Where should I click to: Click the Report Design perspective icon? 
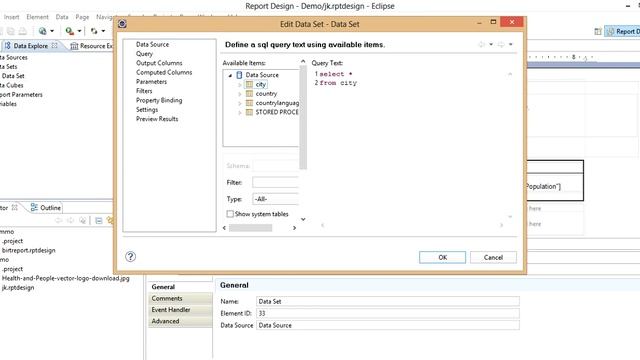point(610,31)
